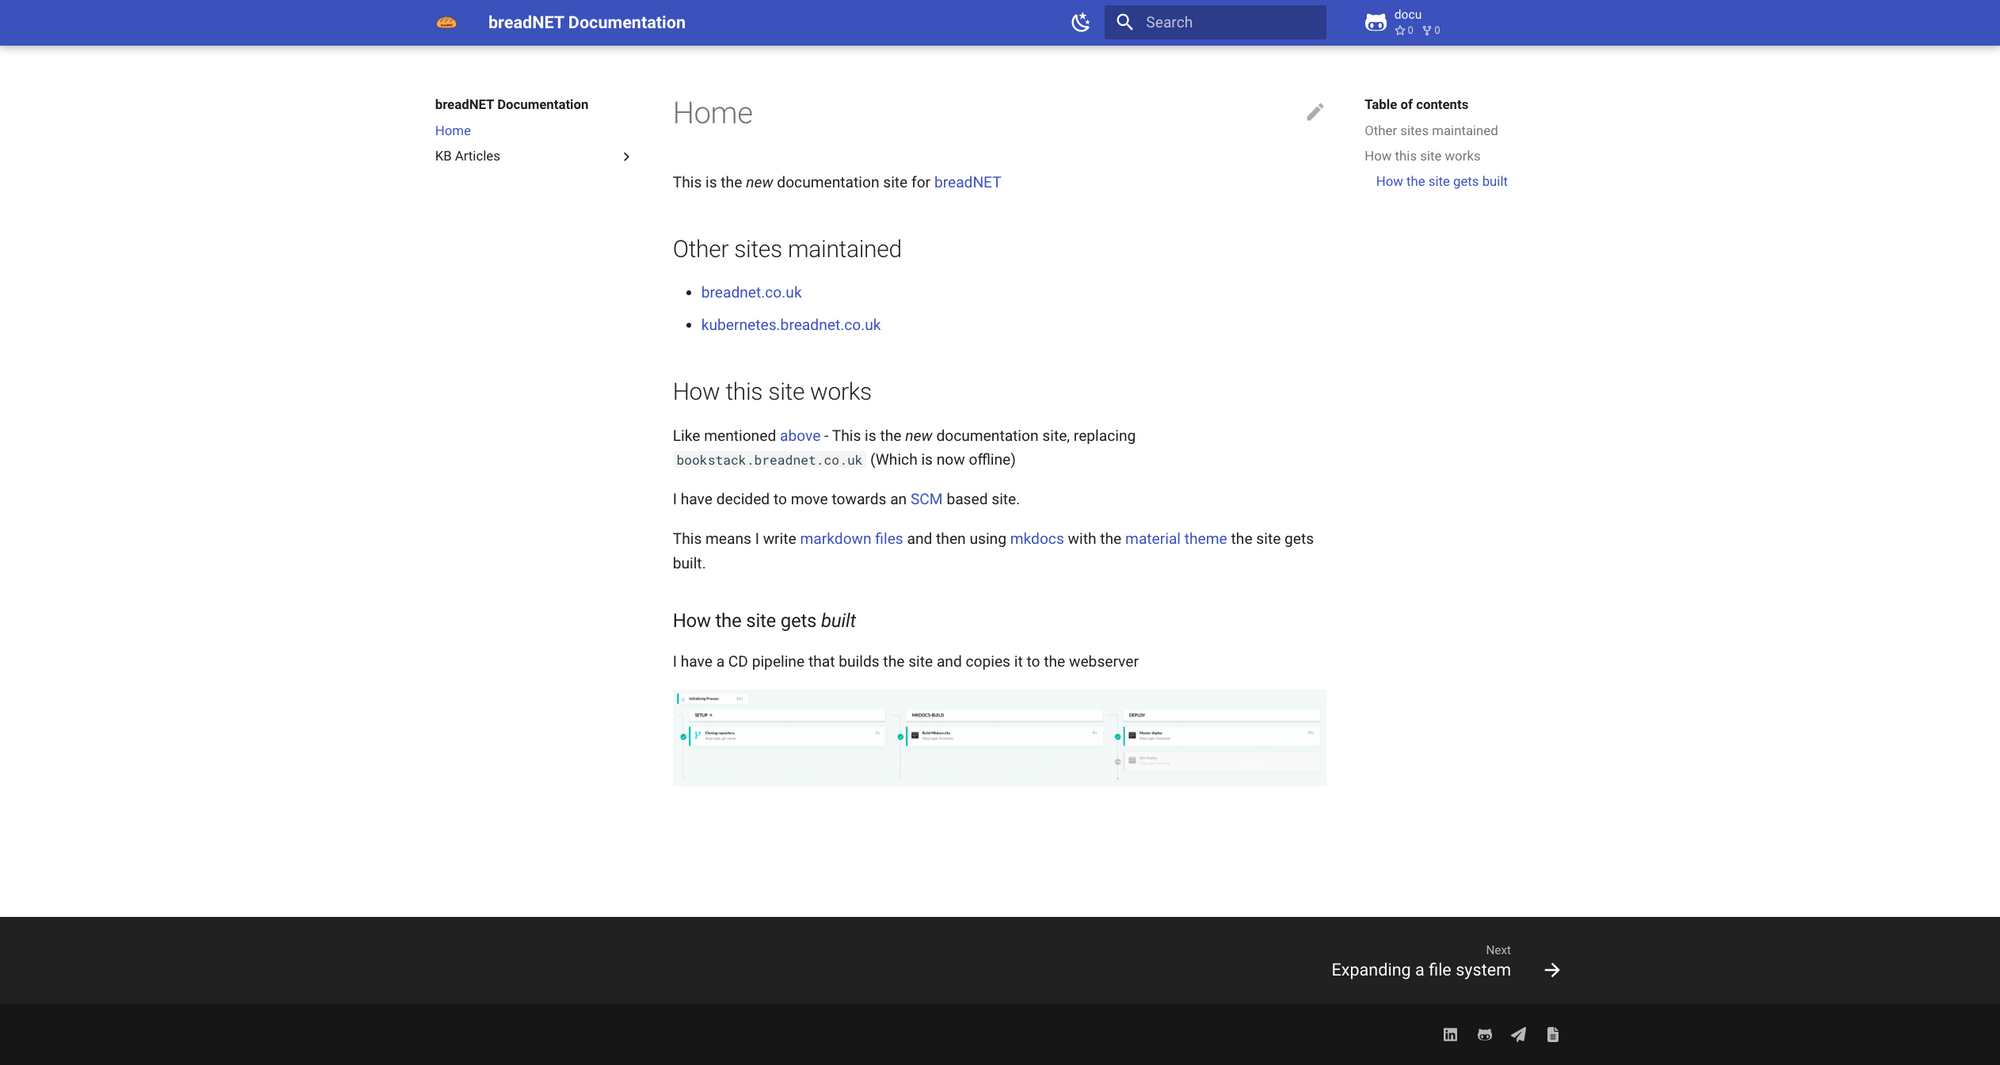Click the breadNET Documentation header title
Viewport: 2000px width, 1065px height.
point(587,22)
